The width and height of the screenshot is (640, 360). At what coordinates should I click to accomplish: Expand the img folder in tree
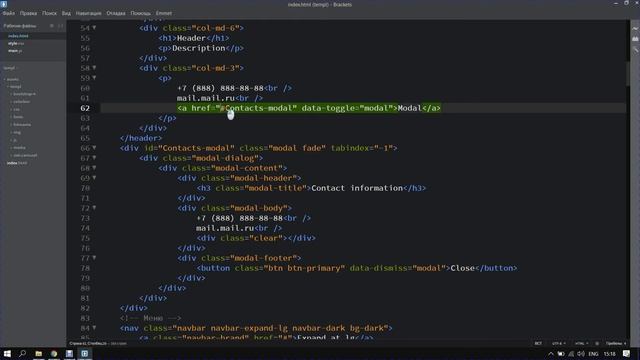[16, 132]
